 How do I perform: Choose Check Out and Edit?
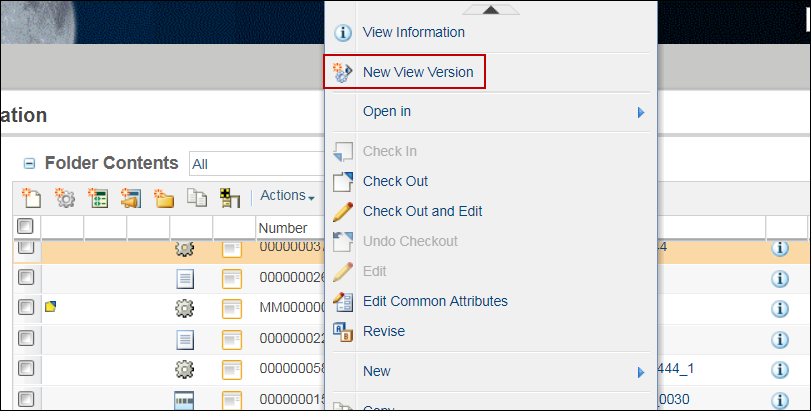click(422, 211)
